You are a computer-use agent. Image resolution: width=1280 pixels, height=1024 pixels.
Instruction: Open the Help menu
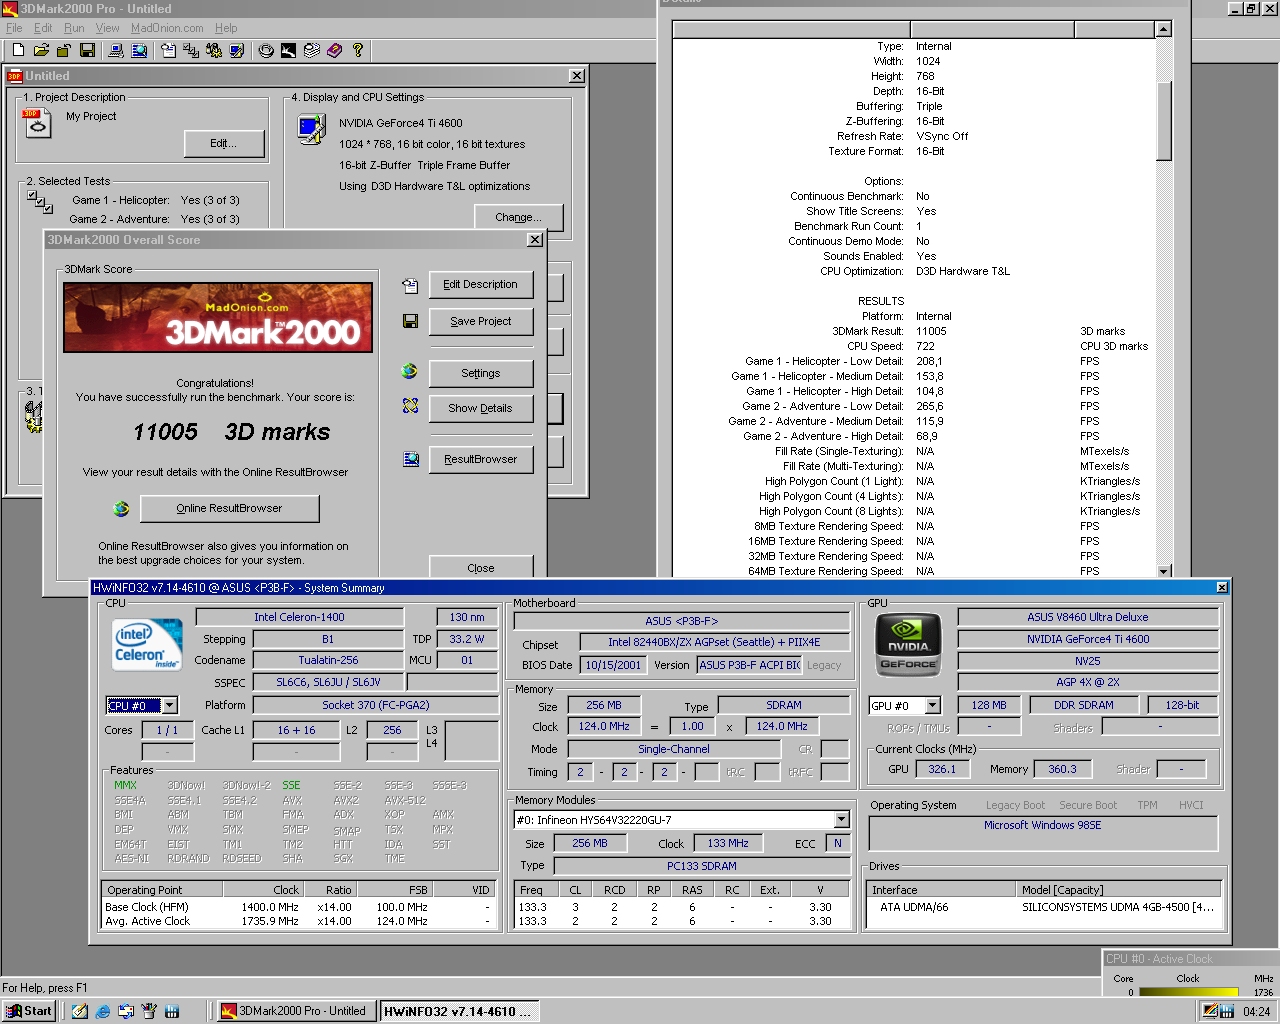tap(226, 28)
